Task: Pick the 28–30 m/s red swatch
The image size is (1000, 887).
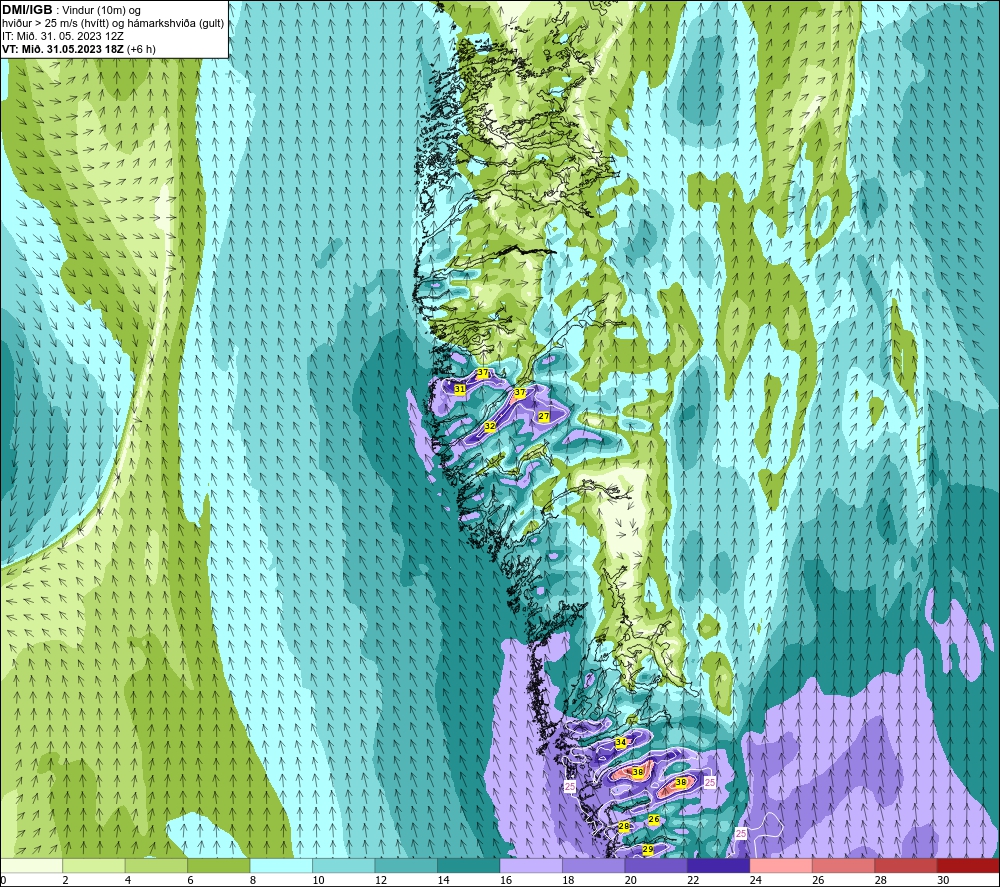Action: (x=906, y=865)
